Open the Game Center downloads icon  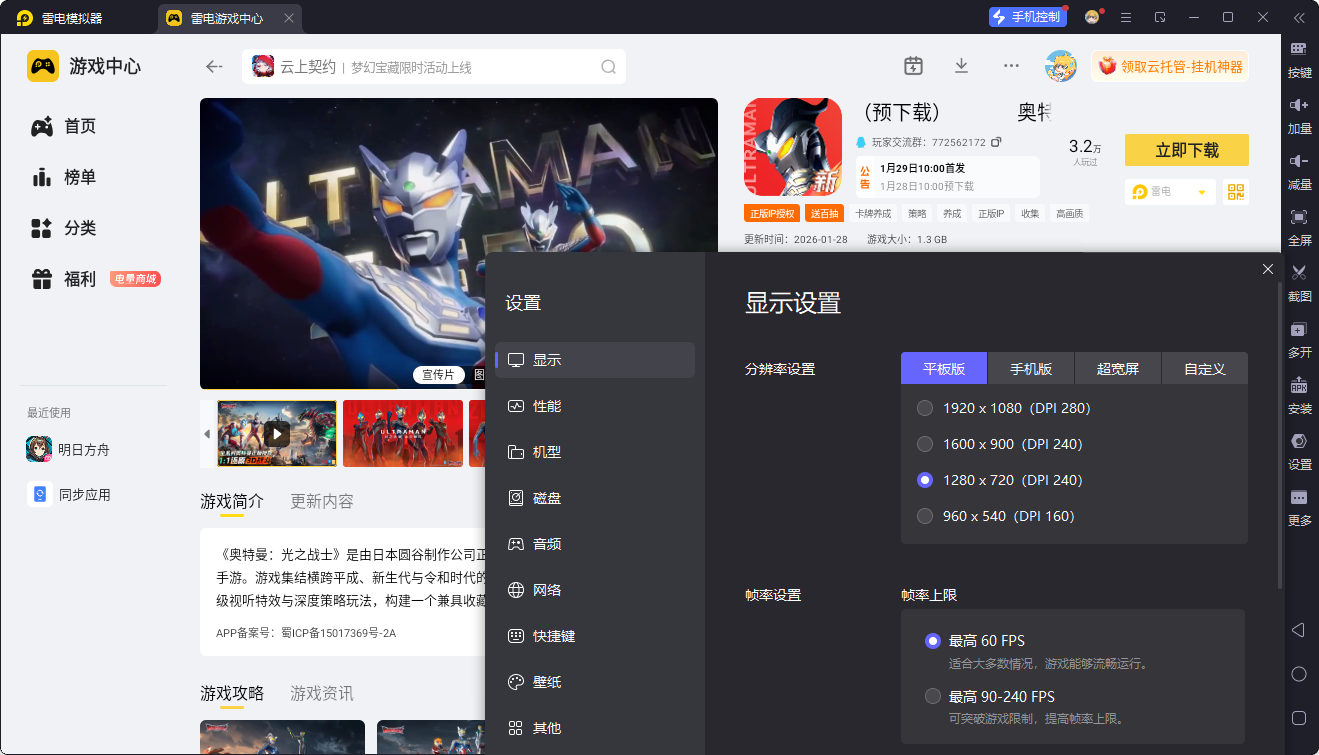point(961,66)
